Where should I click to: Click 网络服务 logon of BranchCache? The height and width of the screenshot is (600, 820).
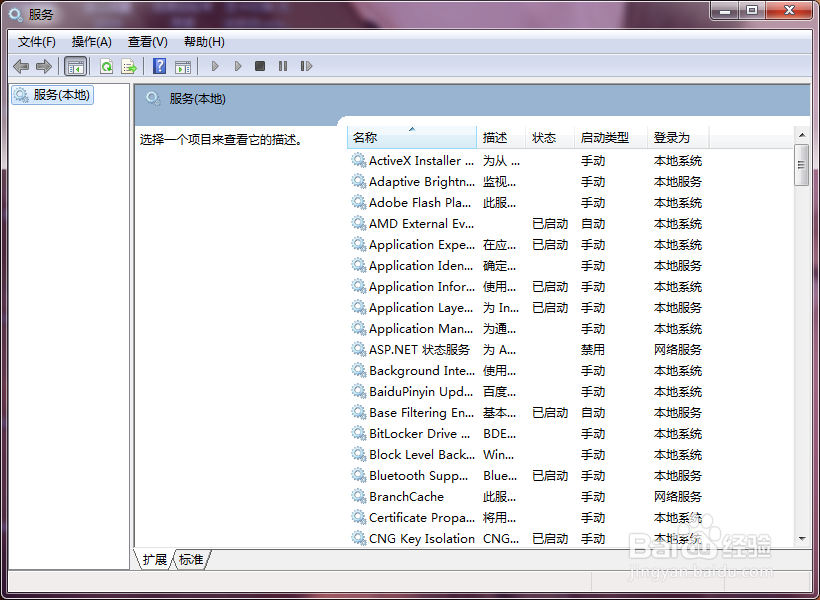(x=678, y=496)
